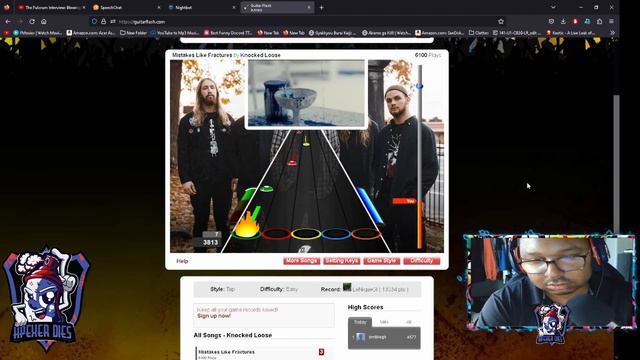Switch to the SpeechChat tab
This screenshot has height=360, width=640.
[x=126, y=7]
